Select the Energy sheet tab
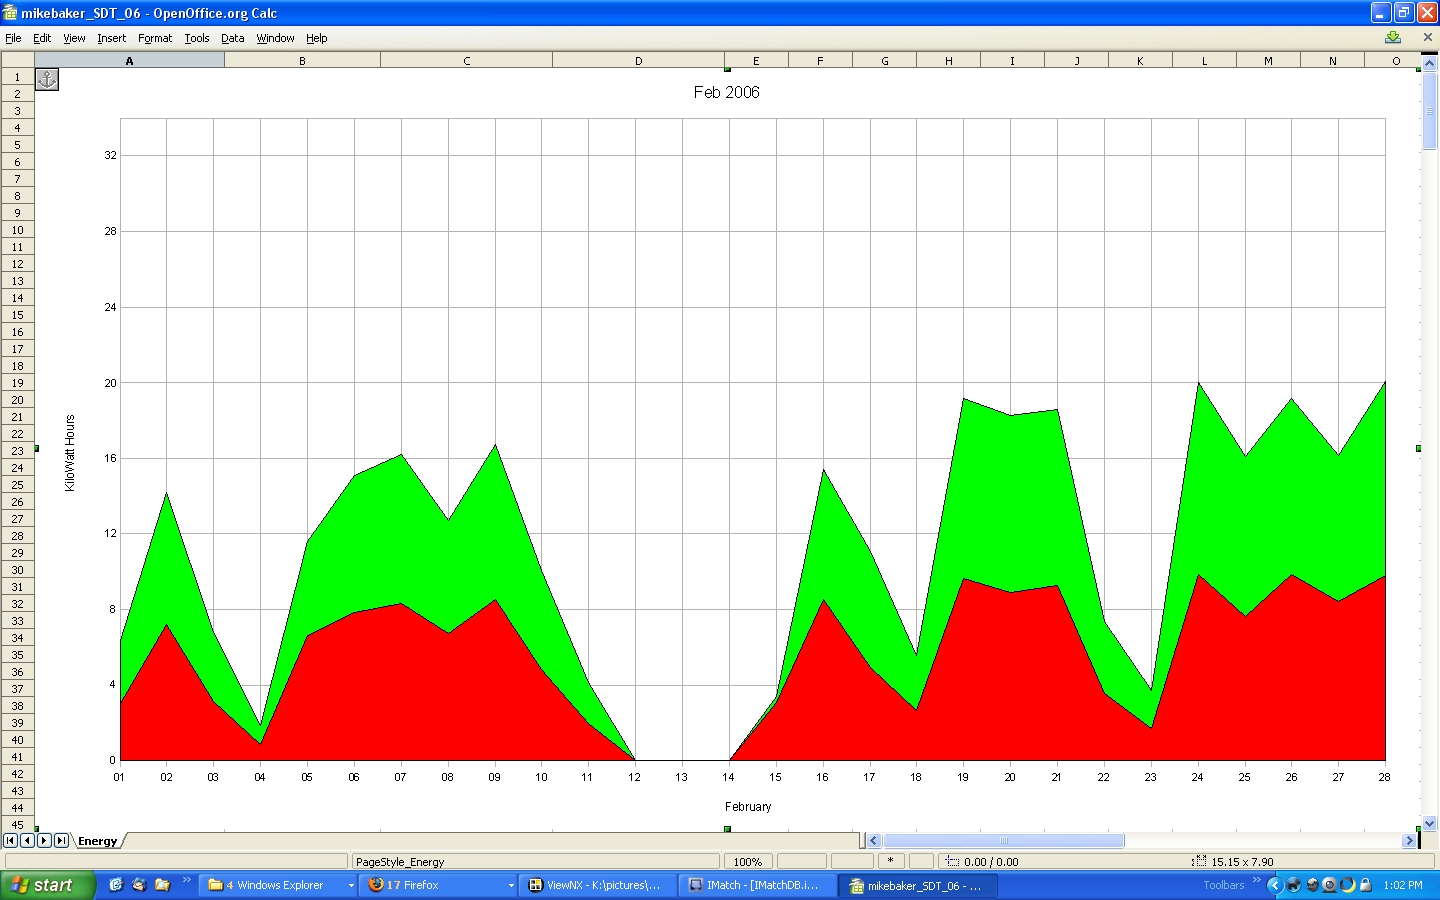 coord(97,841)
